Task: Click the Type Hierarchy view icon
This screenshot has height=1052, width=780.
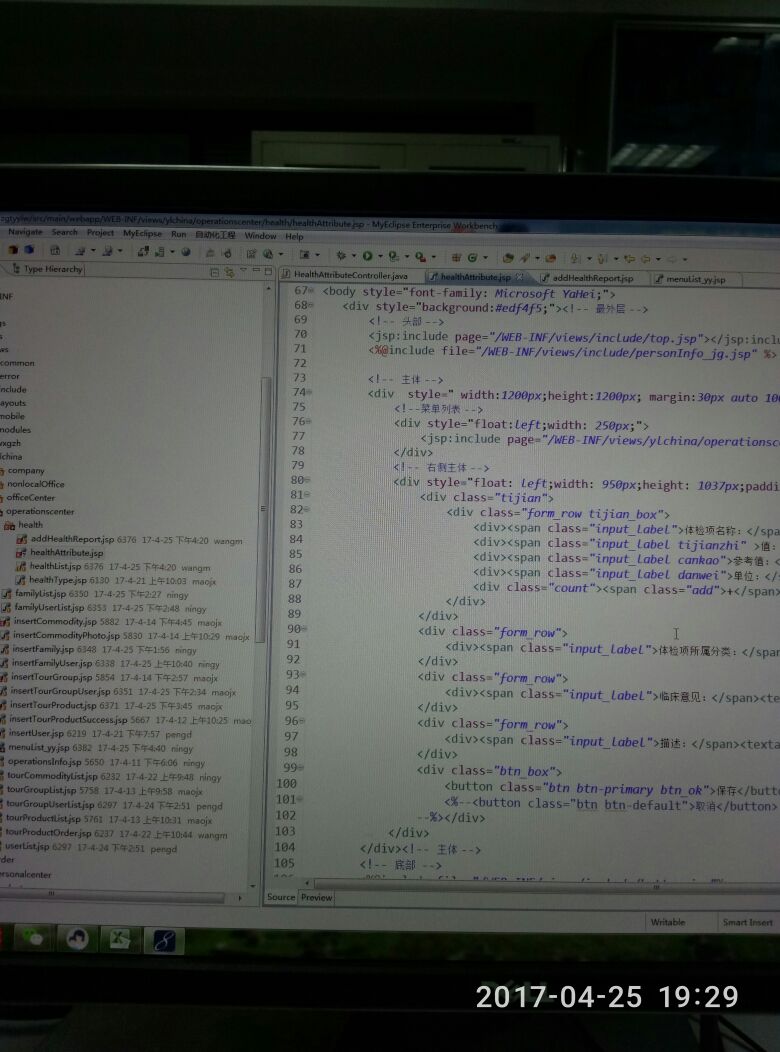Action: coord(14,269)
